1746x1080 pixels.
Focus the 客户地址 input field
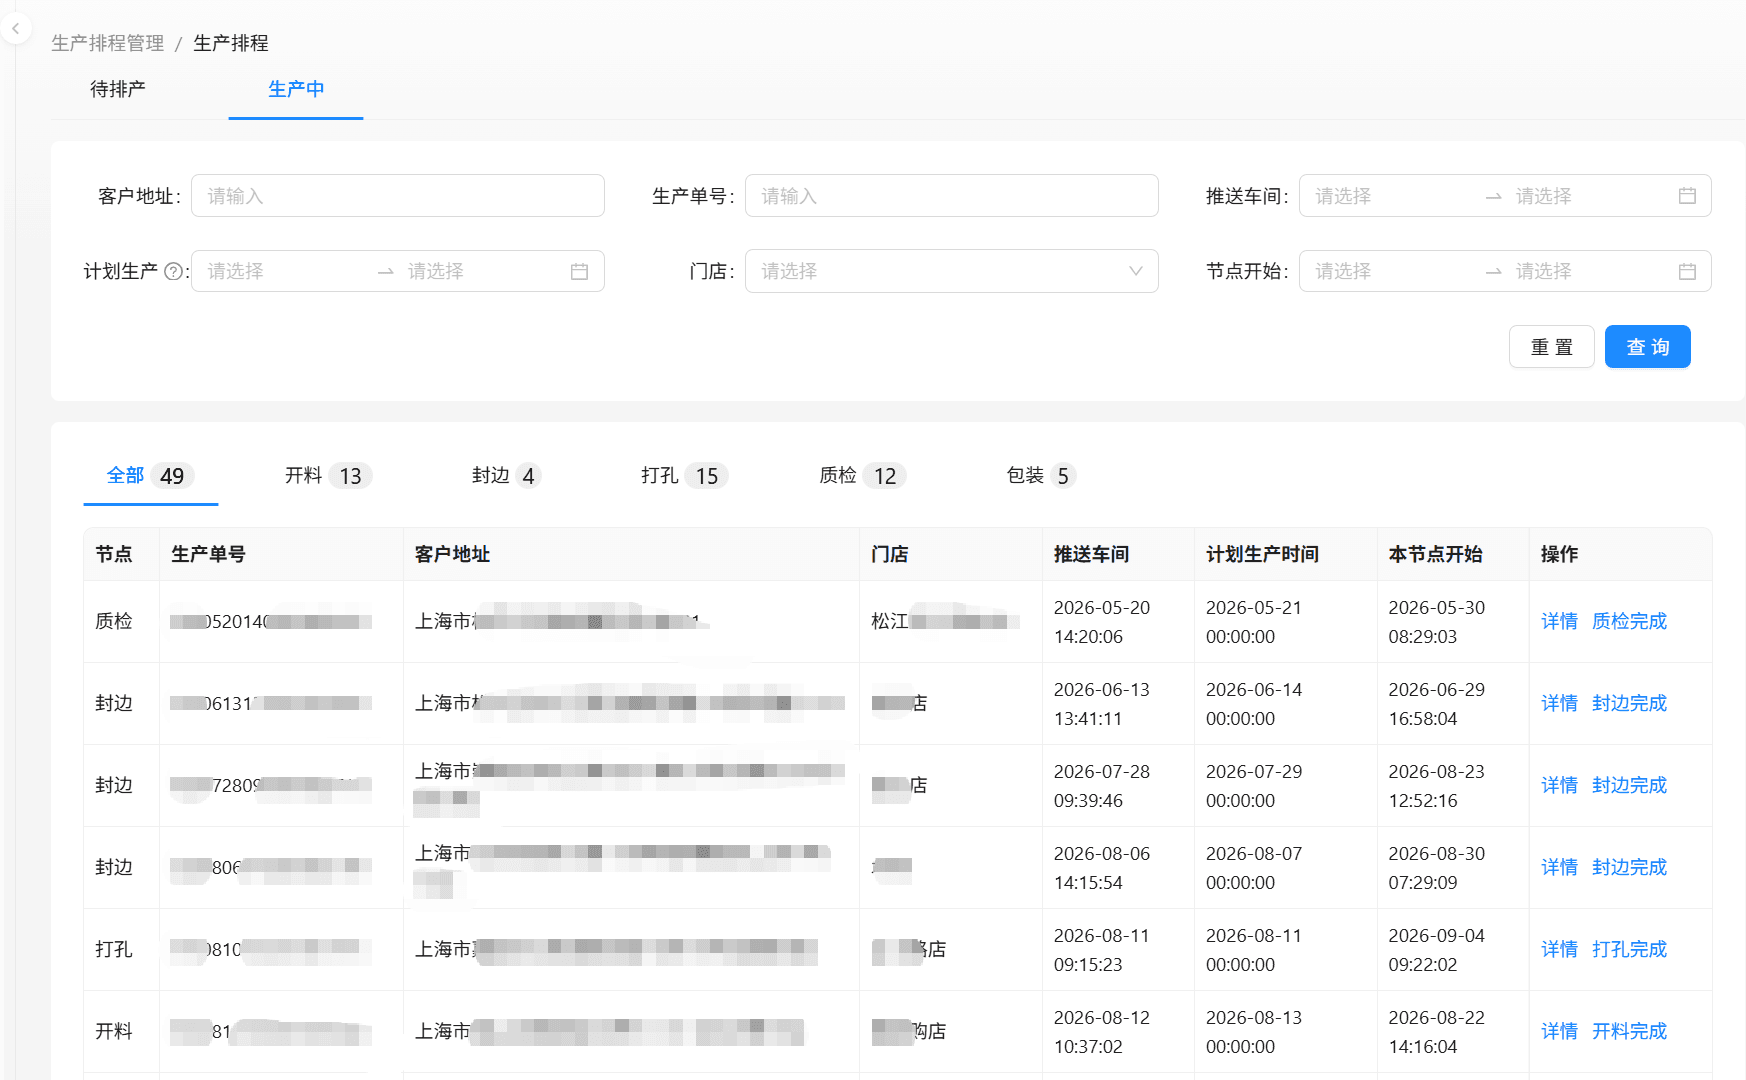[398, 196]
